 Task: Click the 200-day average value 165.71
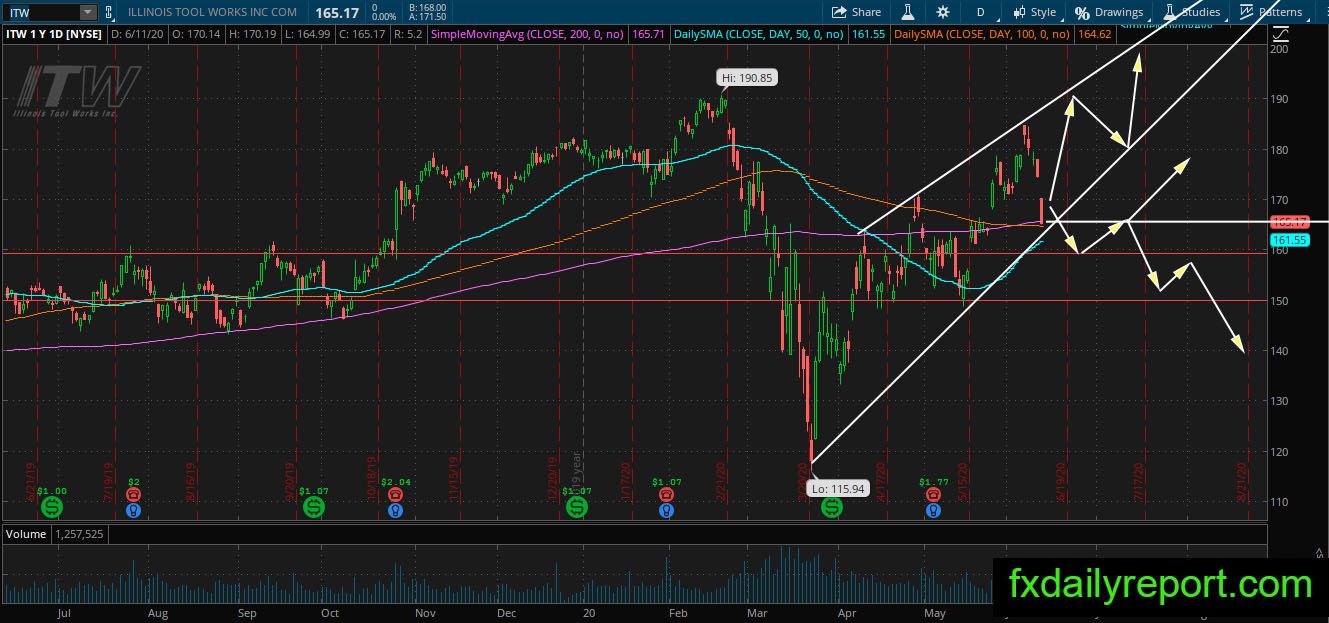click(x=649, y=34)
